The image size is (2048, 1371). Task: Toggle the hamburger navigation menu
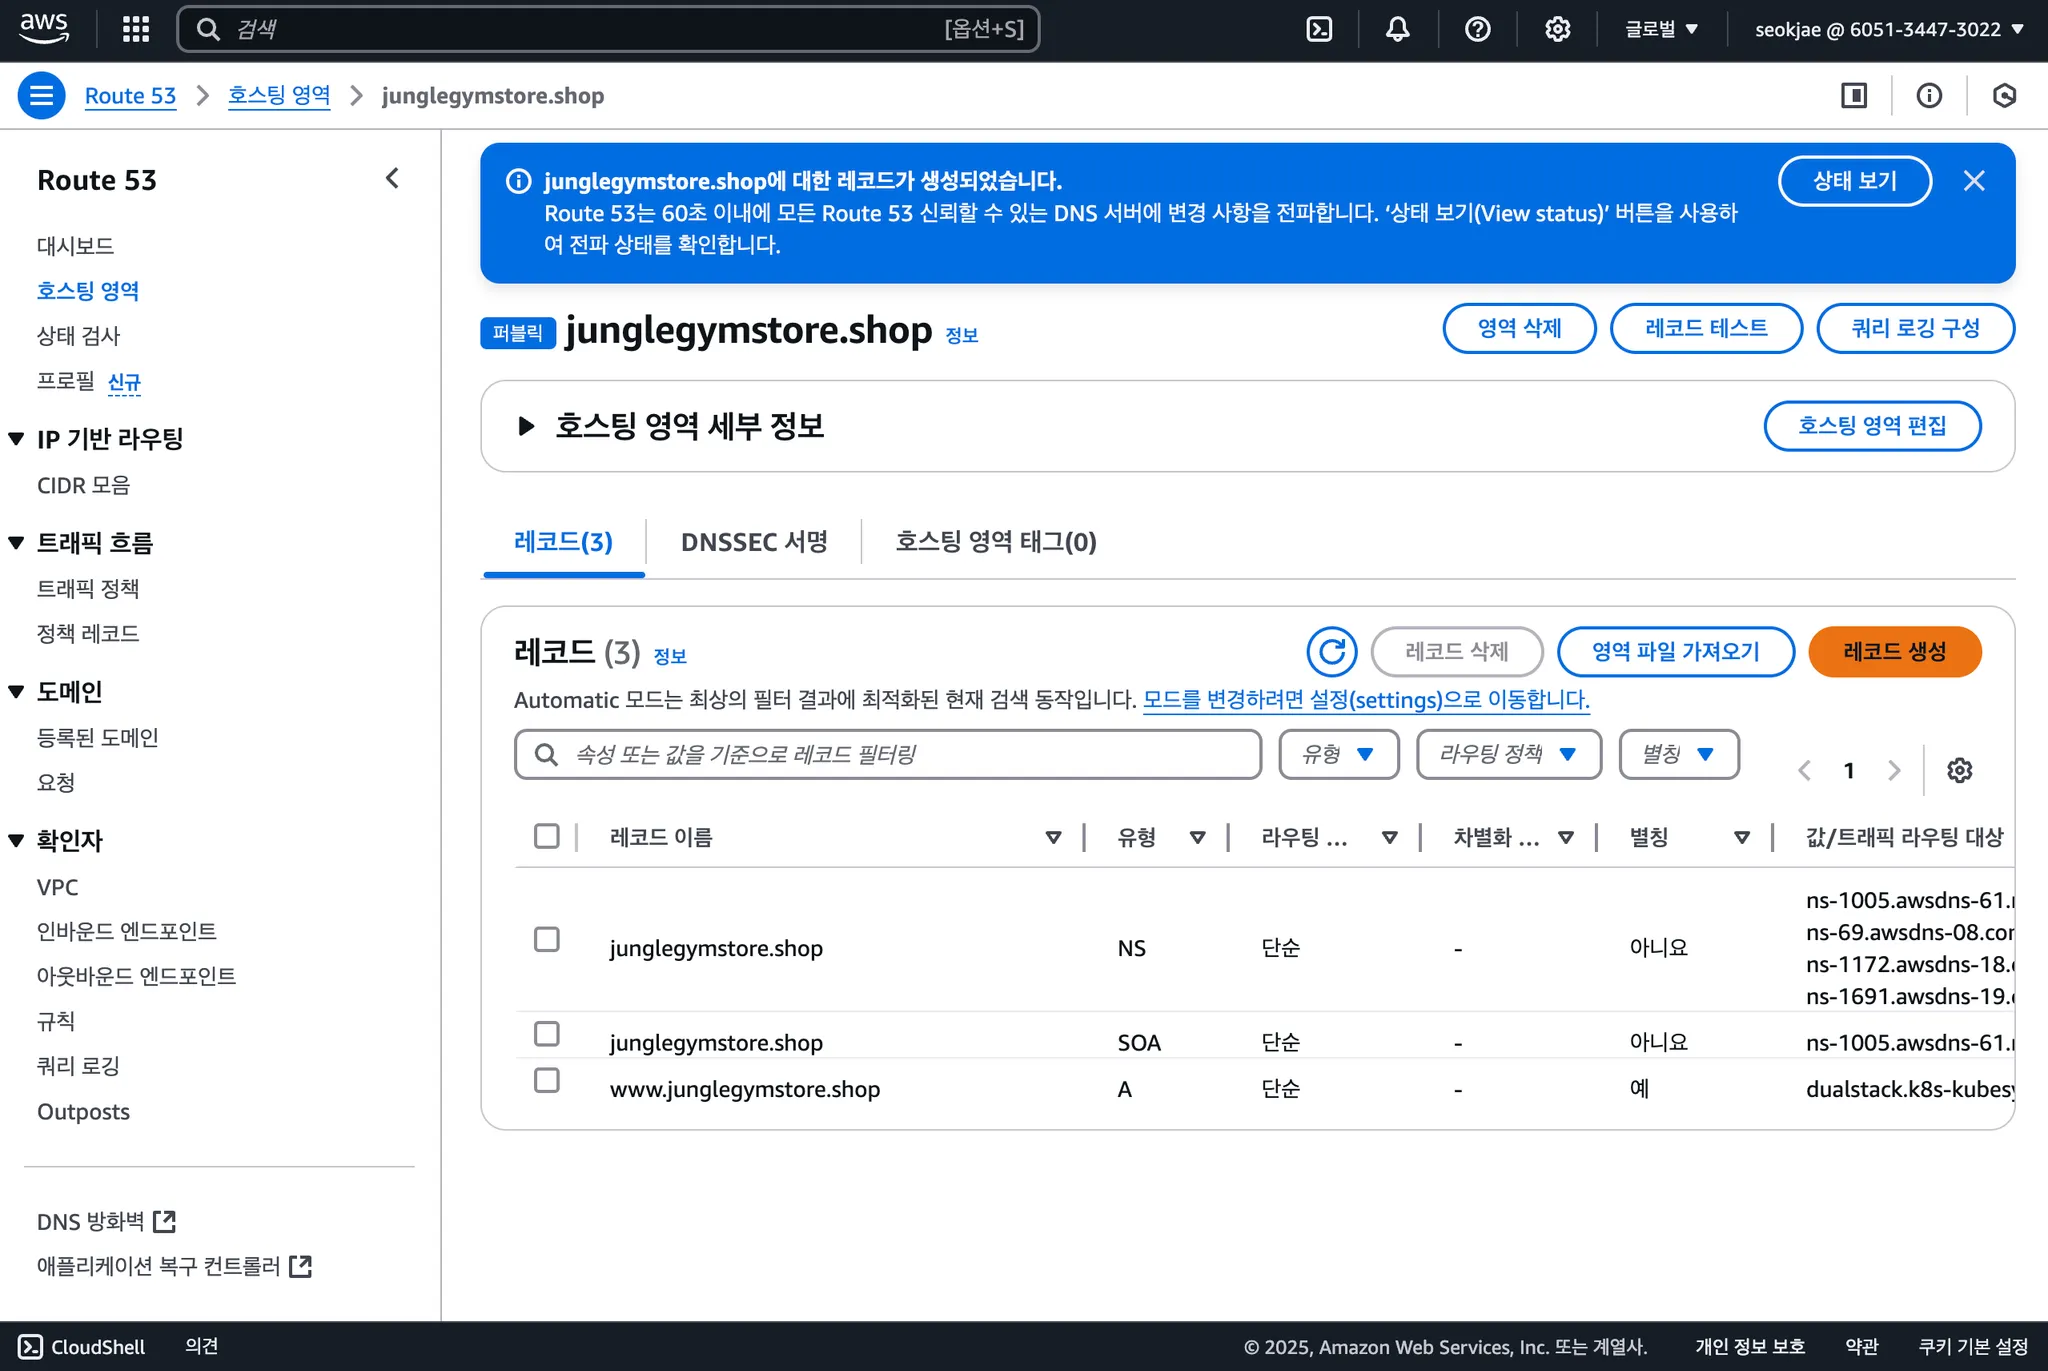pyautogui.click(x=41, y=96)
